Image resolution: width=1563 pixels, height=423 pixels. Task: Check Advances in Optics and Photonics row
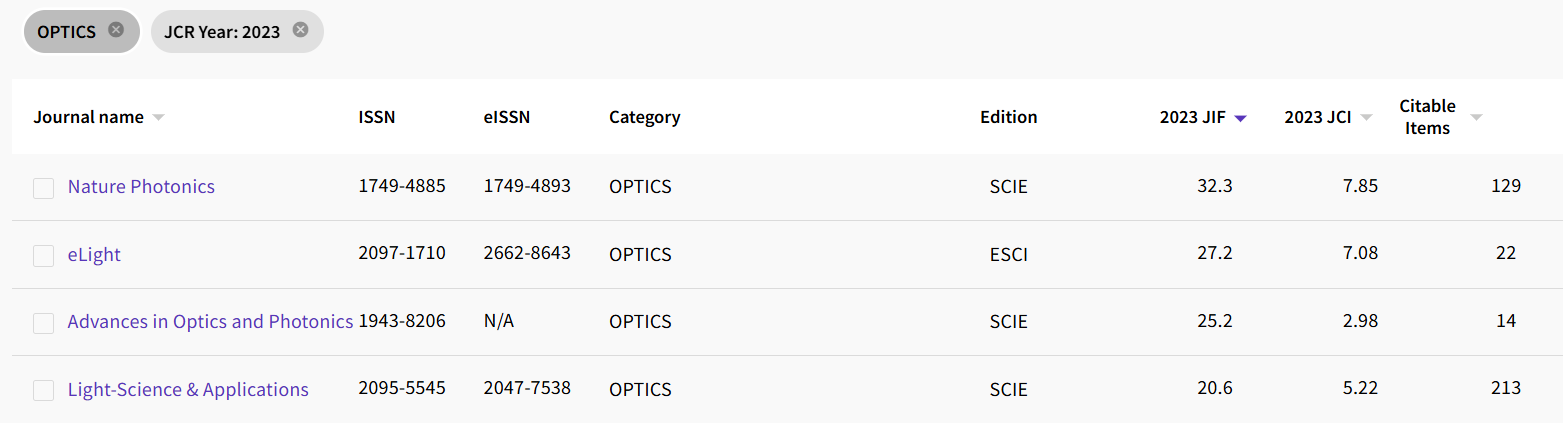(43, 323)
